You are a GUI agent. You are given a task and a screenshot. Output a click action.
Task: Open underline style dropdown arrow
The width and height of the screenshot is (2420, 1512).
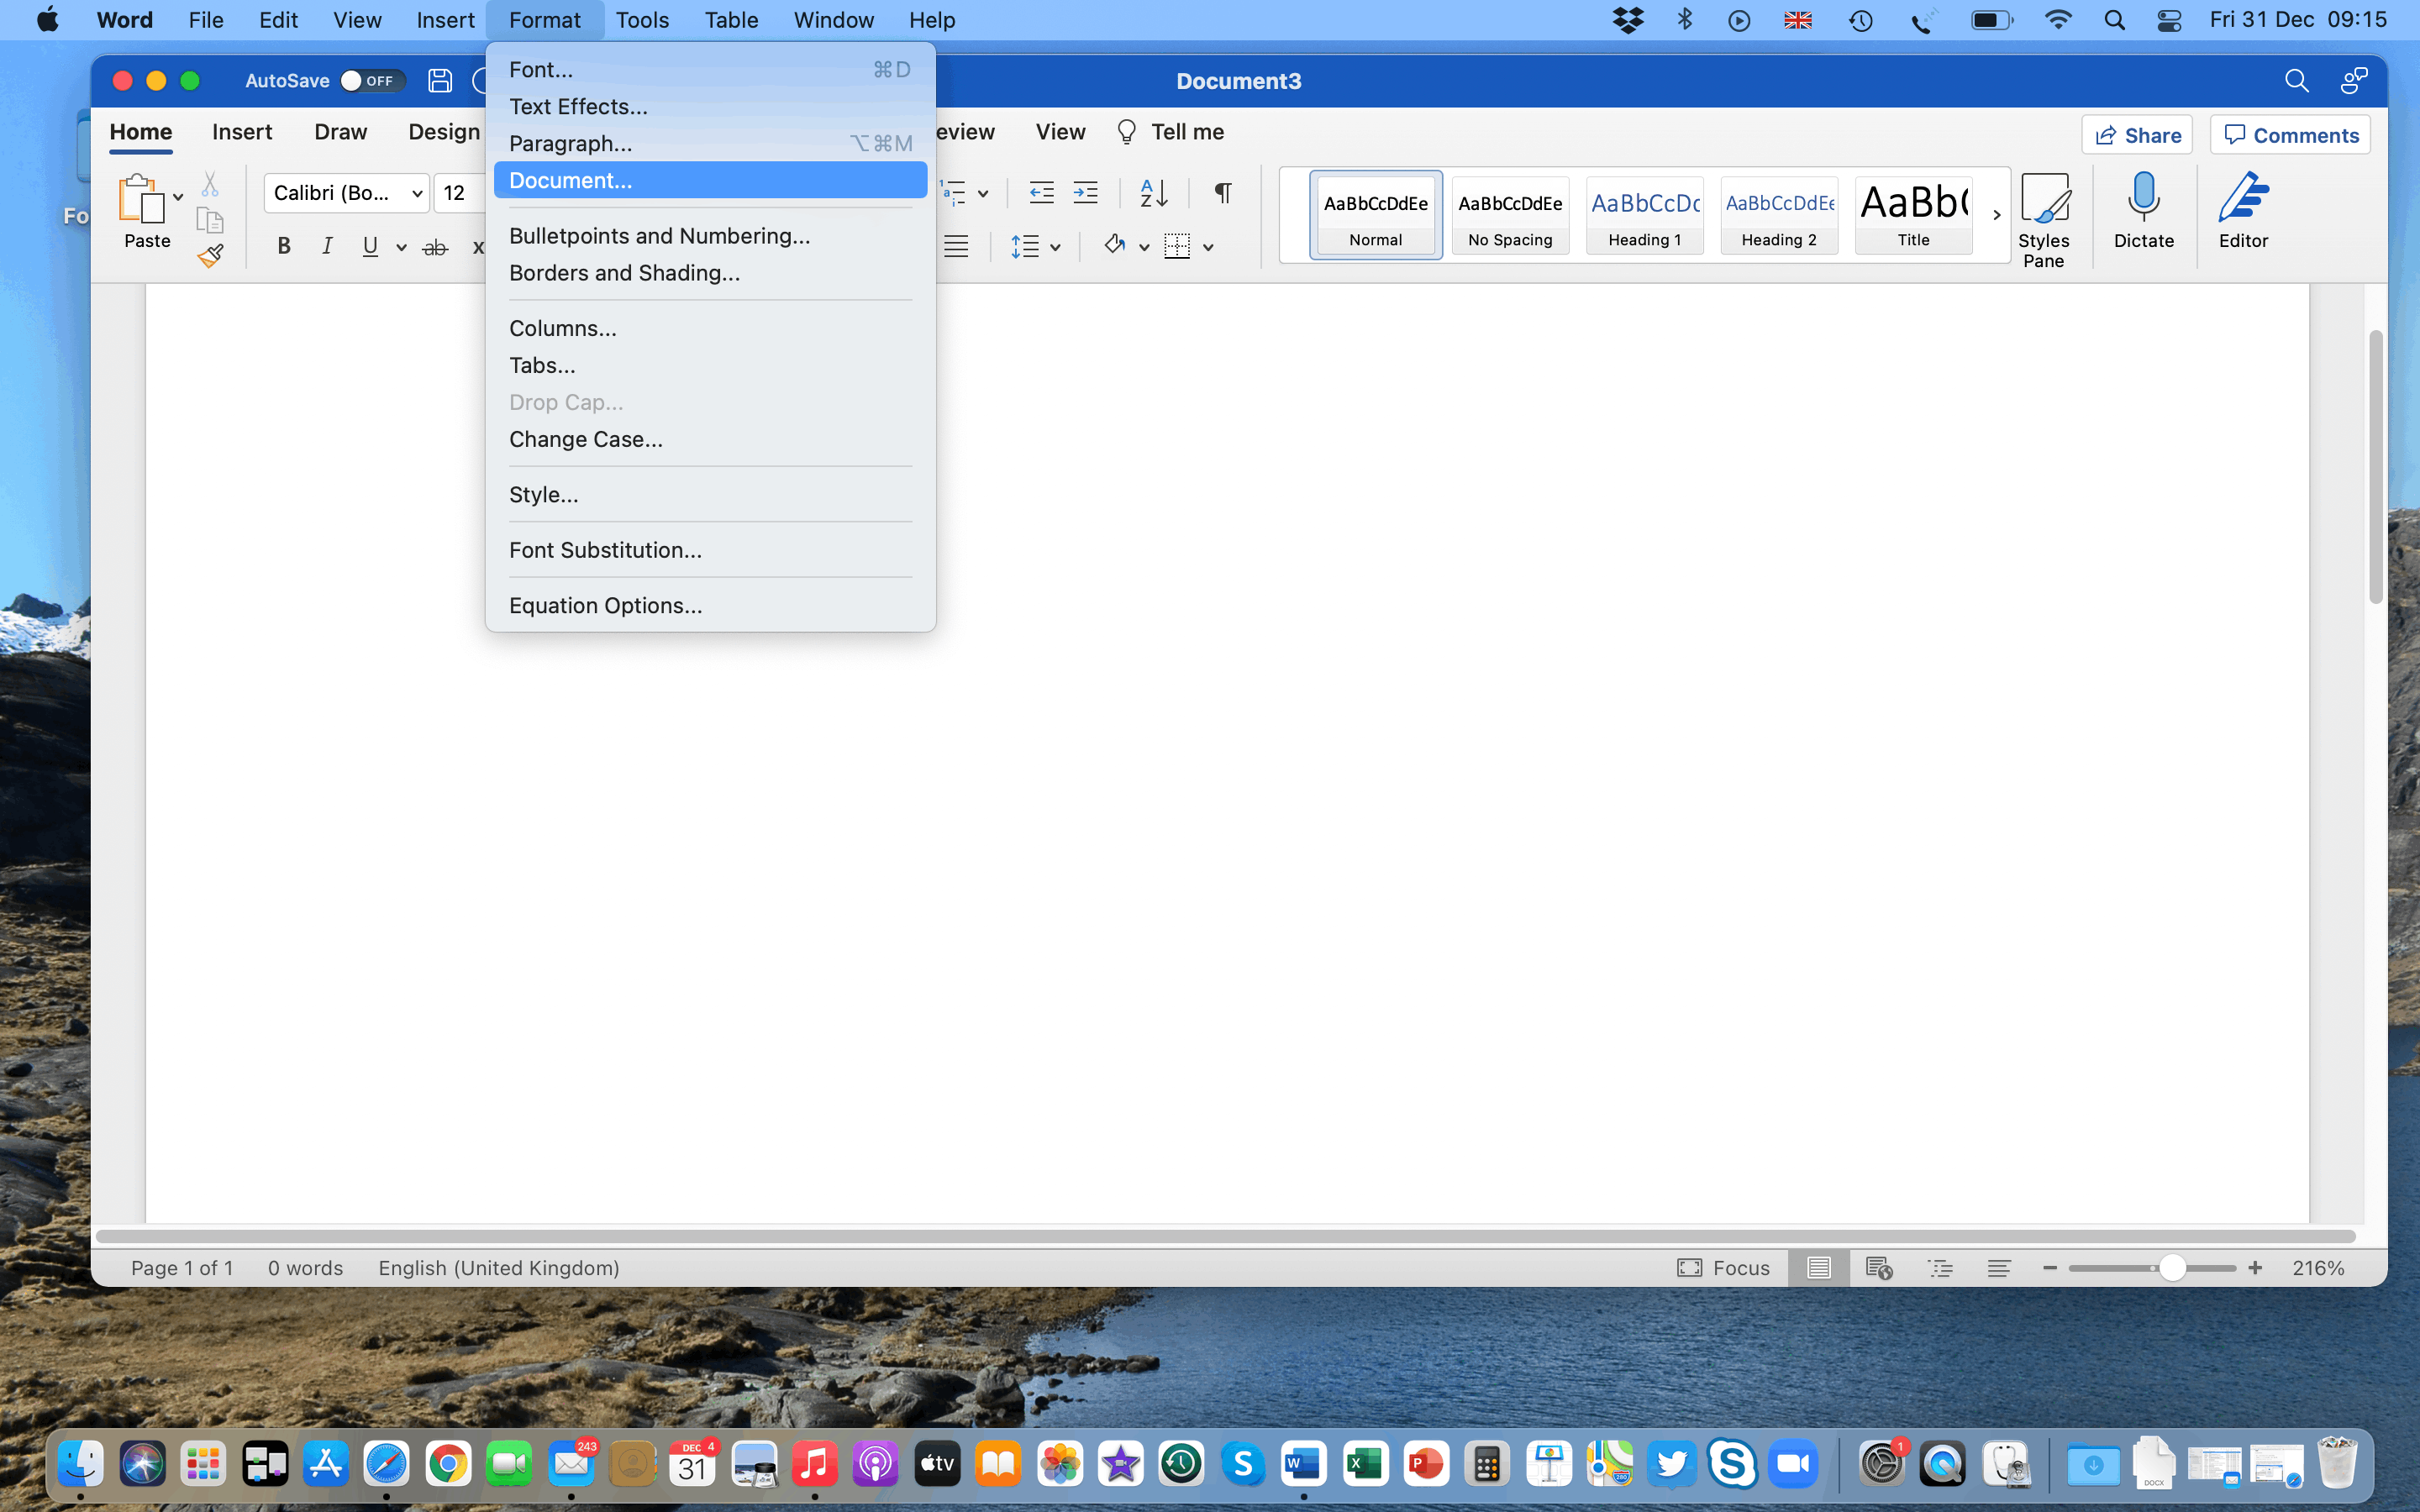pyautogui.click(x=401, y=247)
